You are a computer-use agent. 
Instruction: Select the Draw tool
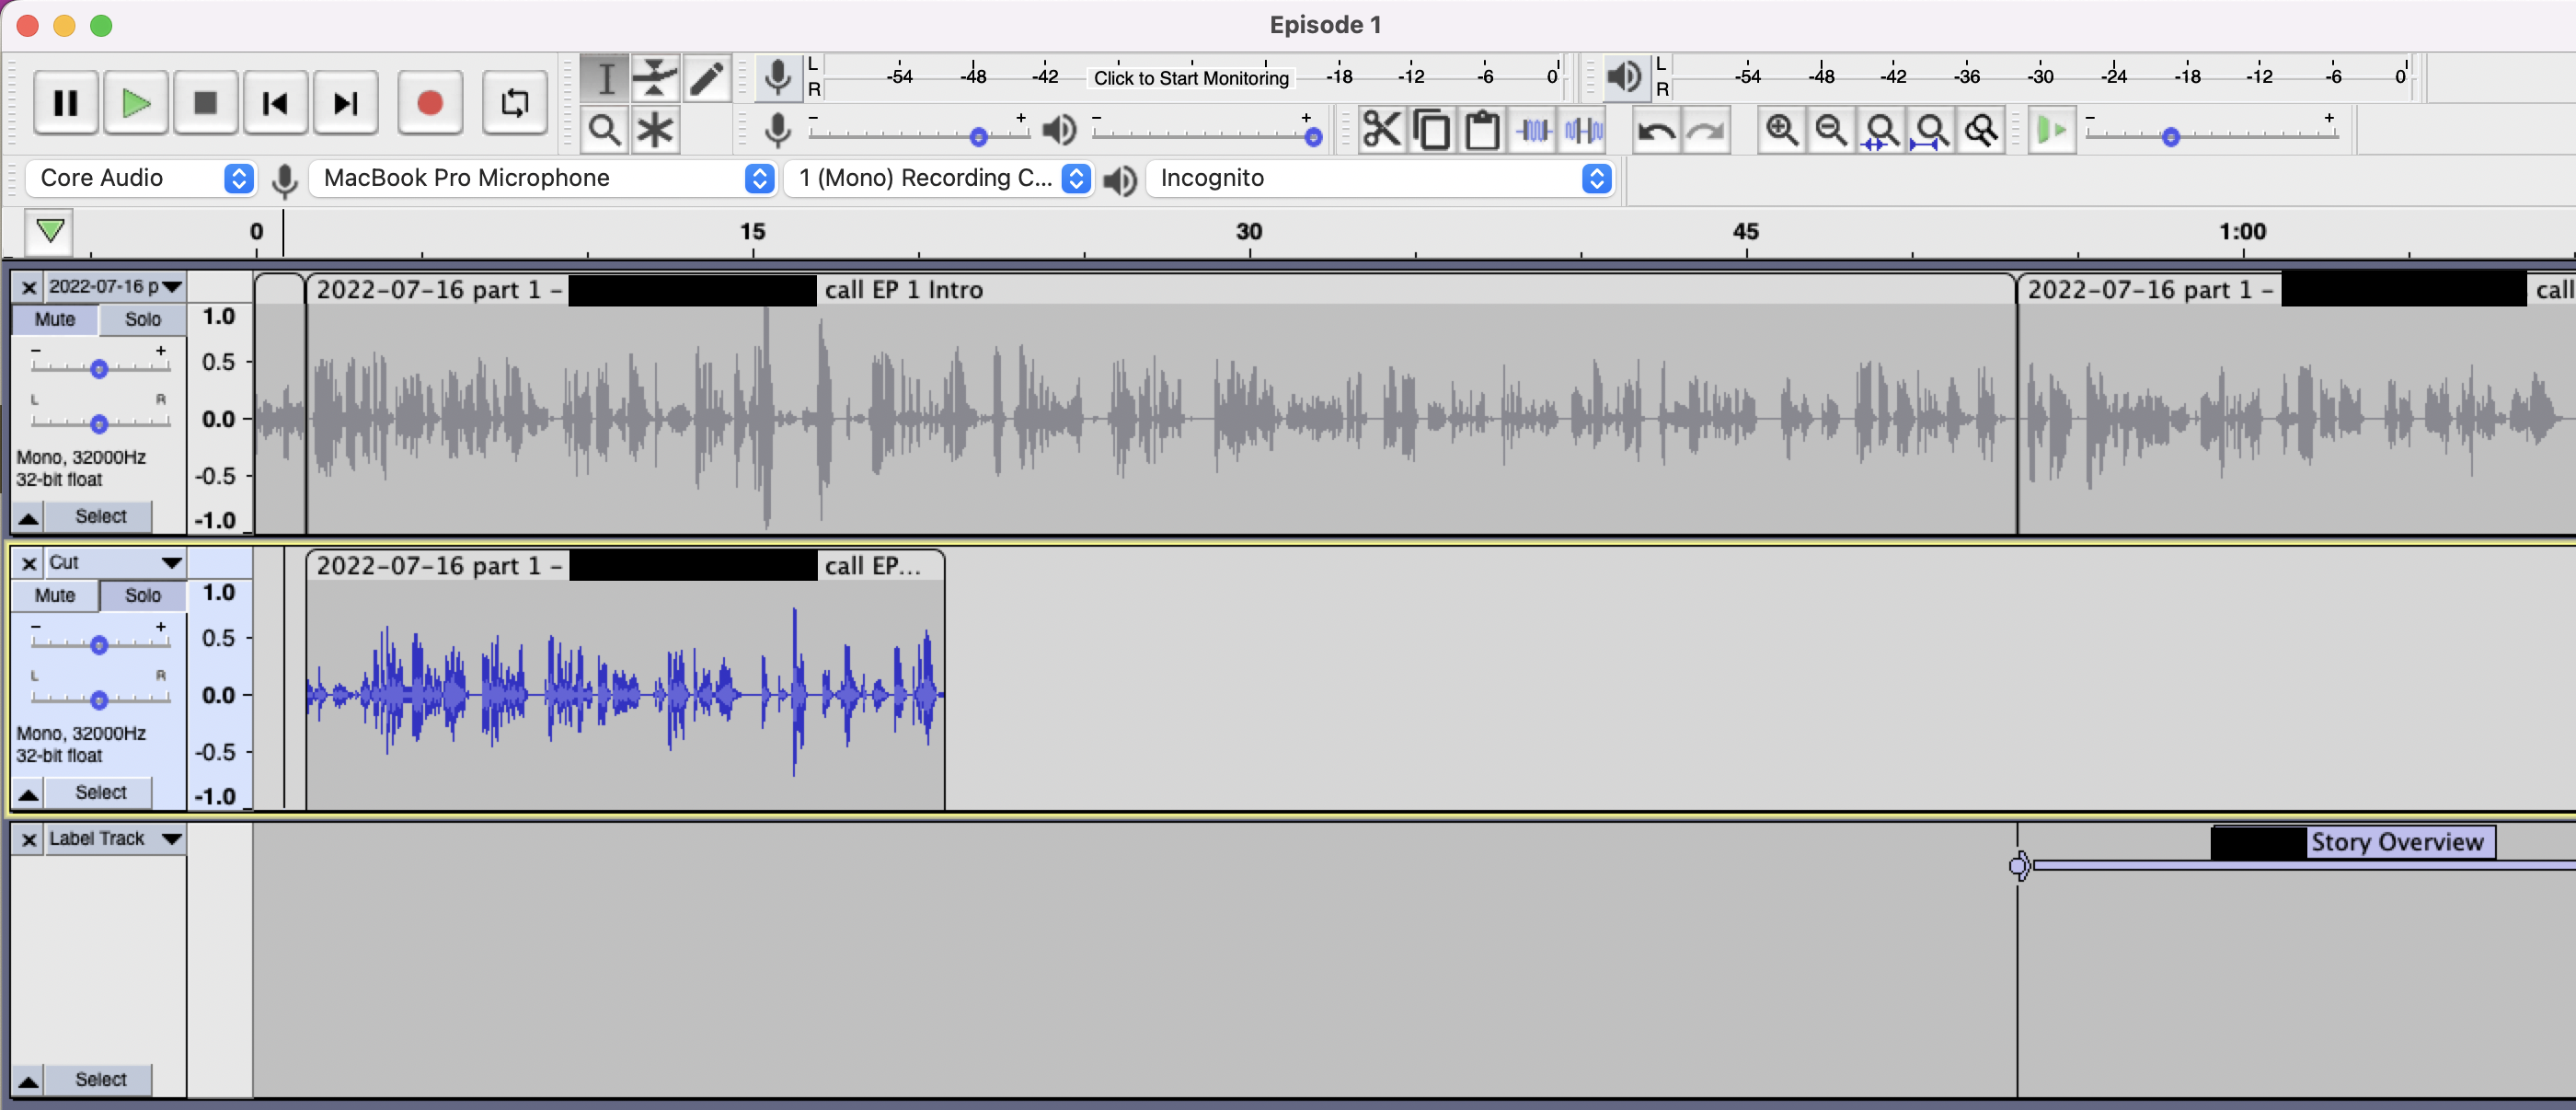(708, 78)
